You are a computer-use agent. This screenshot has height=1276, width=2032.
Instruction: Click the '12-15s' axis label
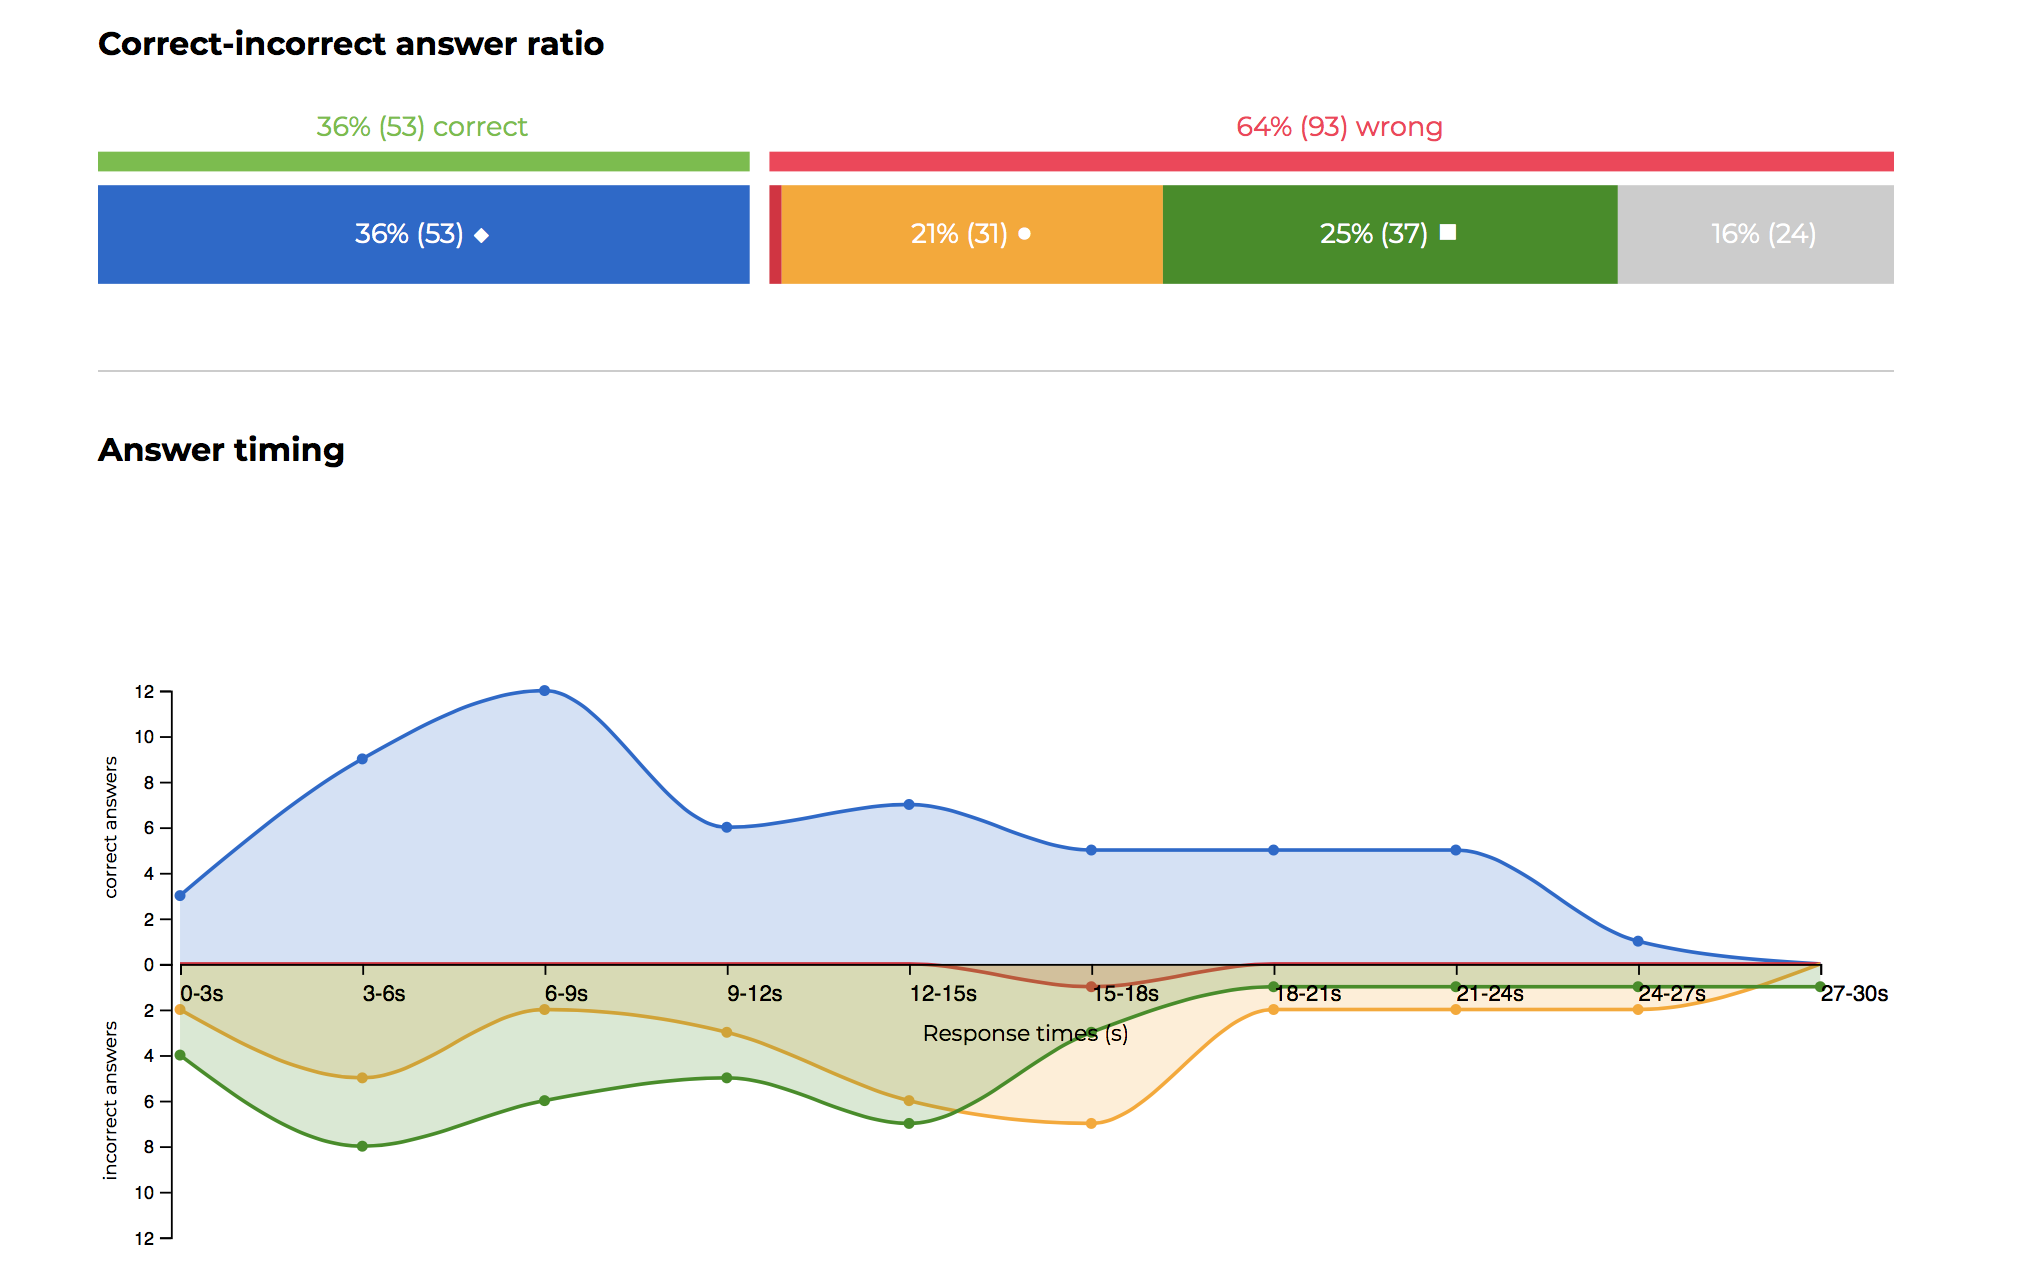pyautogui.click(x=942, y=994)
